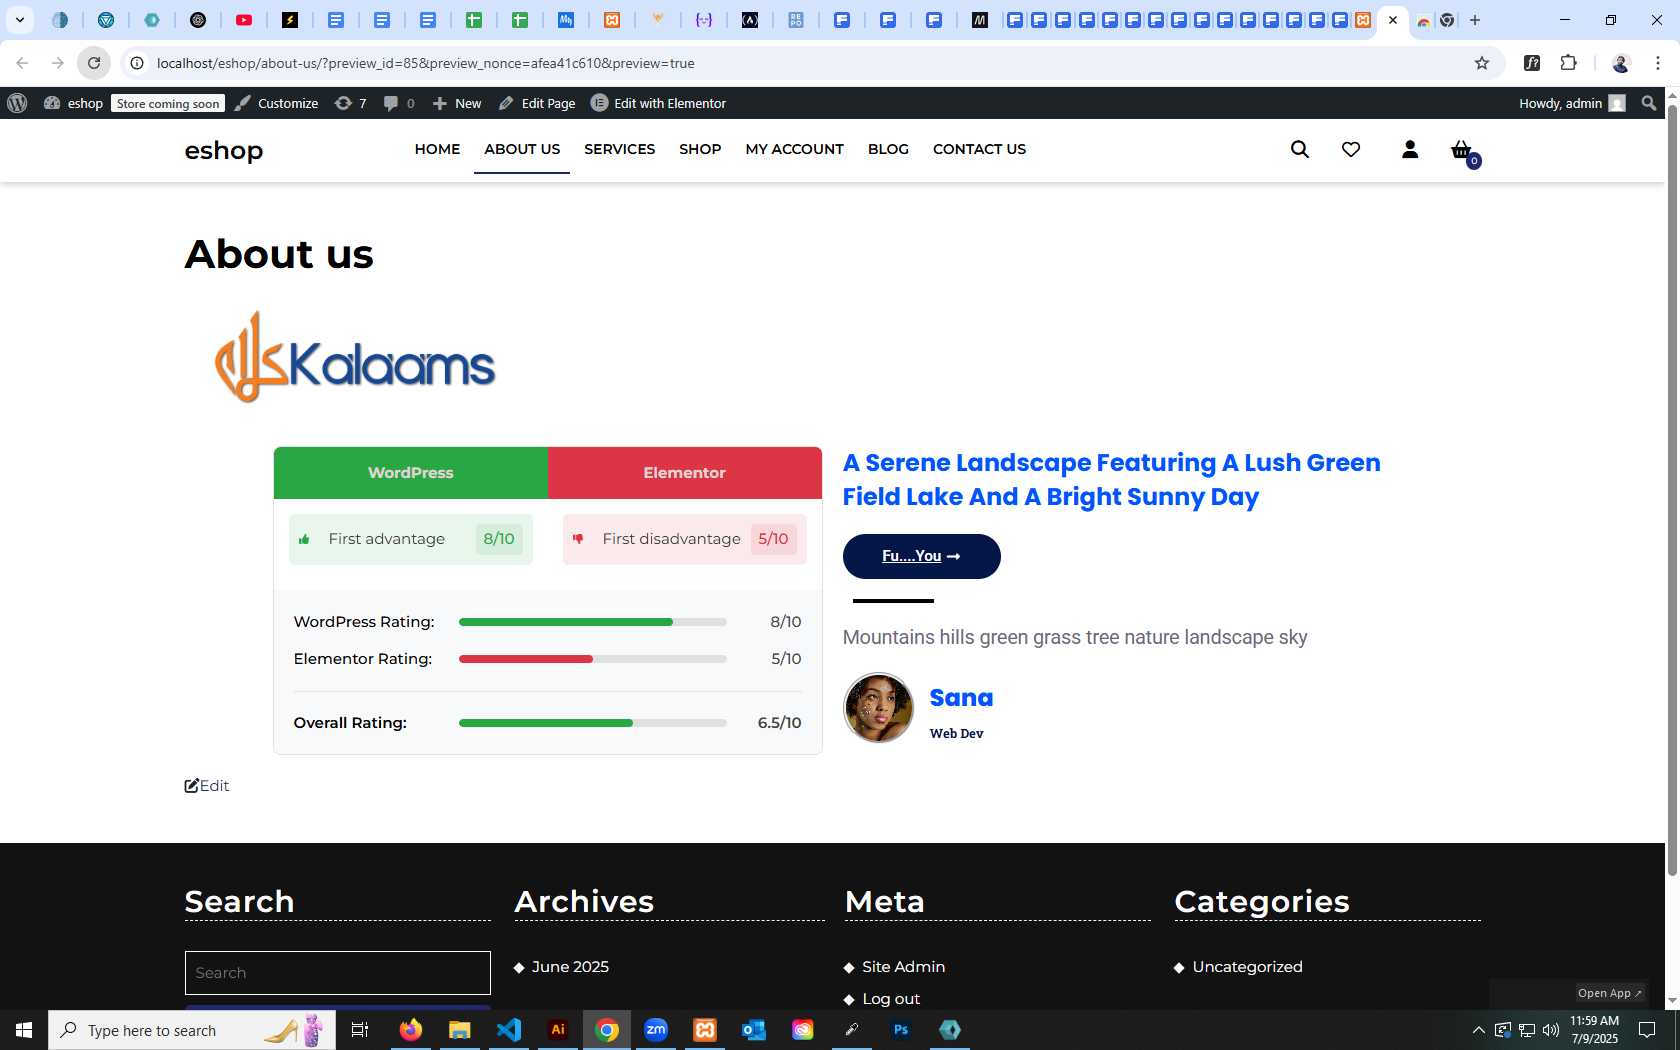Click the eshop site logo text
The height and width of the screenshot is (1050, 1680).
[x=224, y=150]
